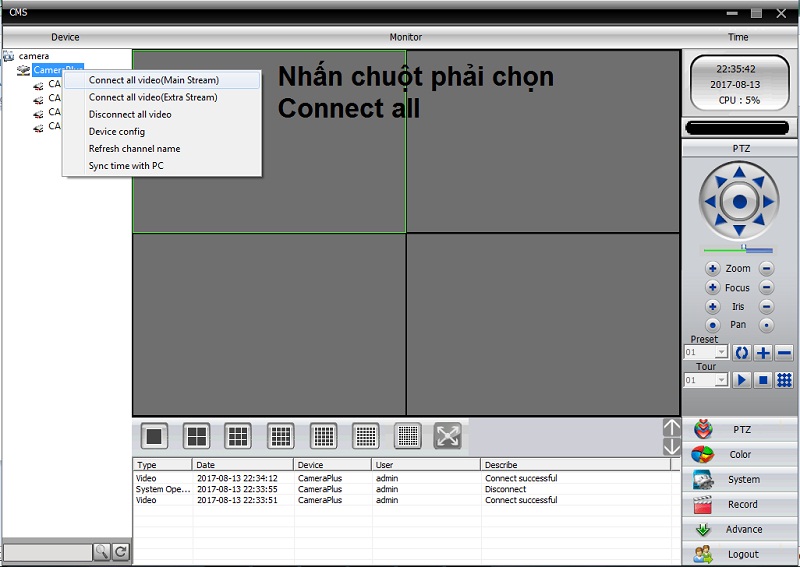Click PTZ down-right diagonal arrow
The image size is (800, 567).
(x=759, y=220)
